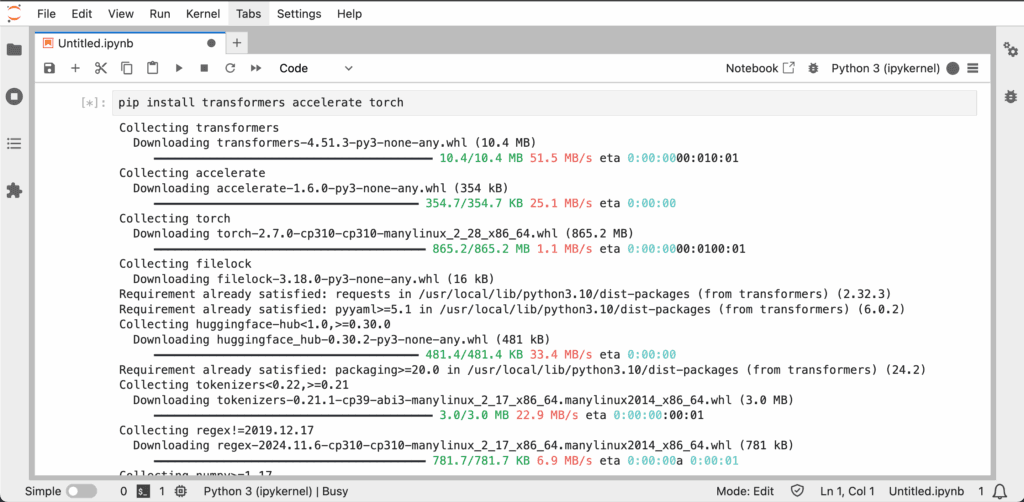
Task: Click the pip install code cell input
Action: 545,102
